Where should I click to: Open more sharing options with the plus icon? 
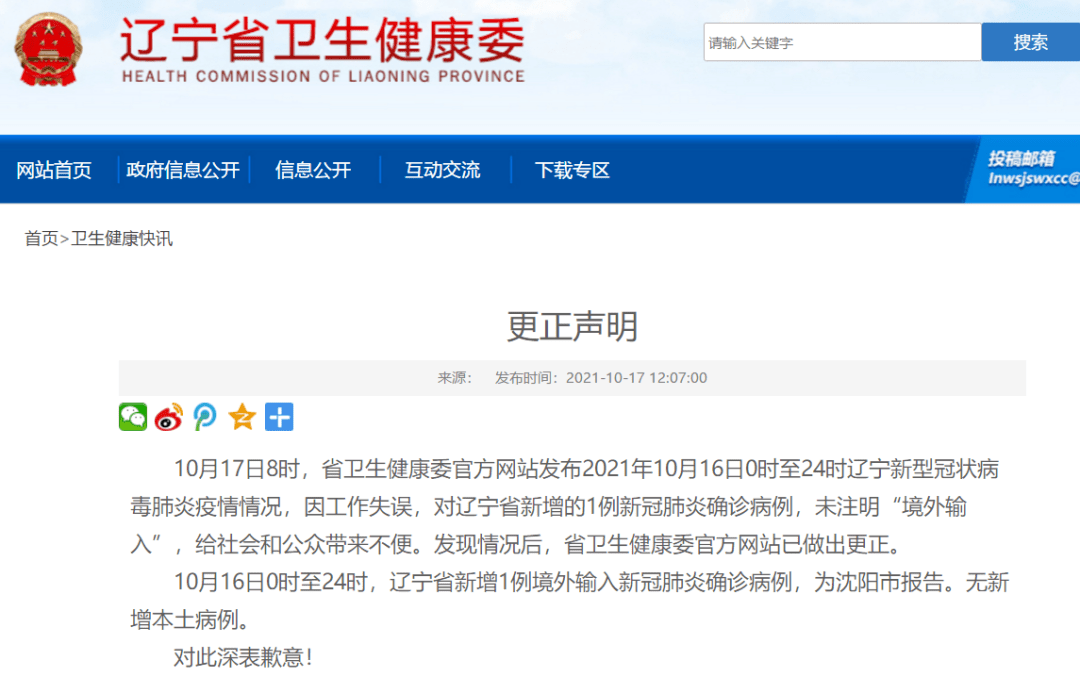pyautogui.click(x=278, y=417)
